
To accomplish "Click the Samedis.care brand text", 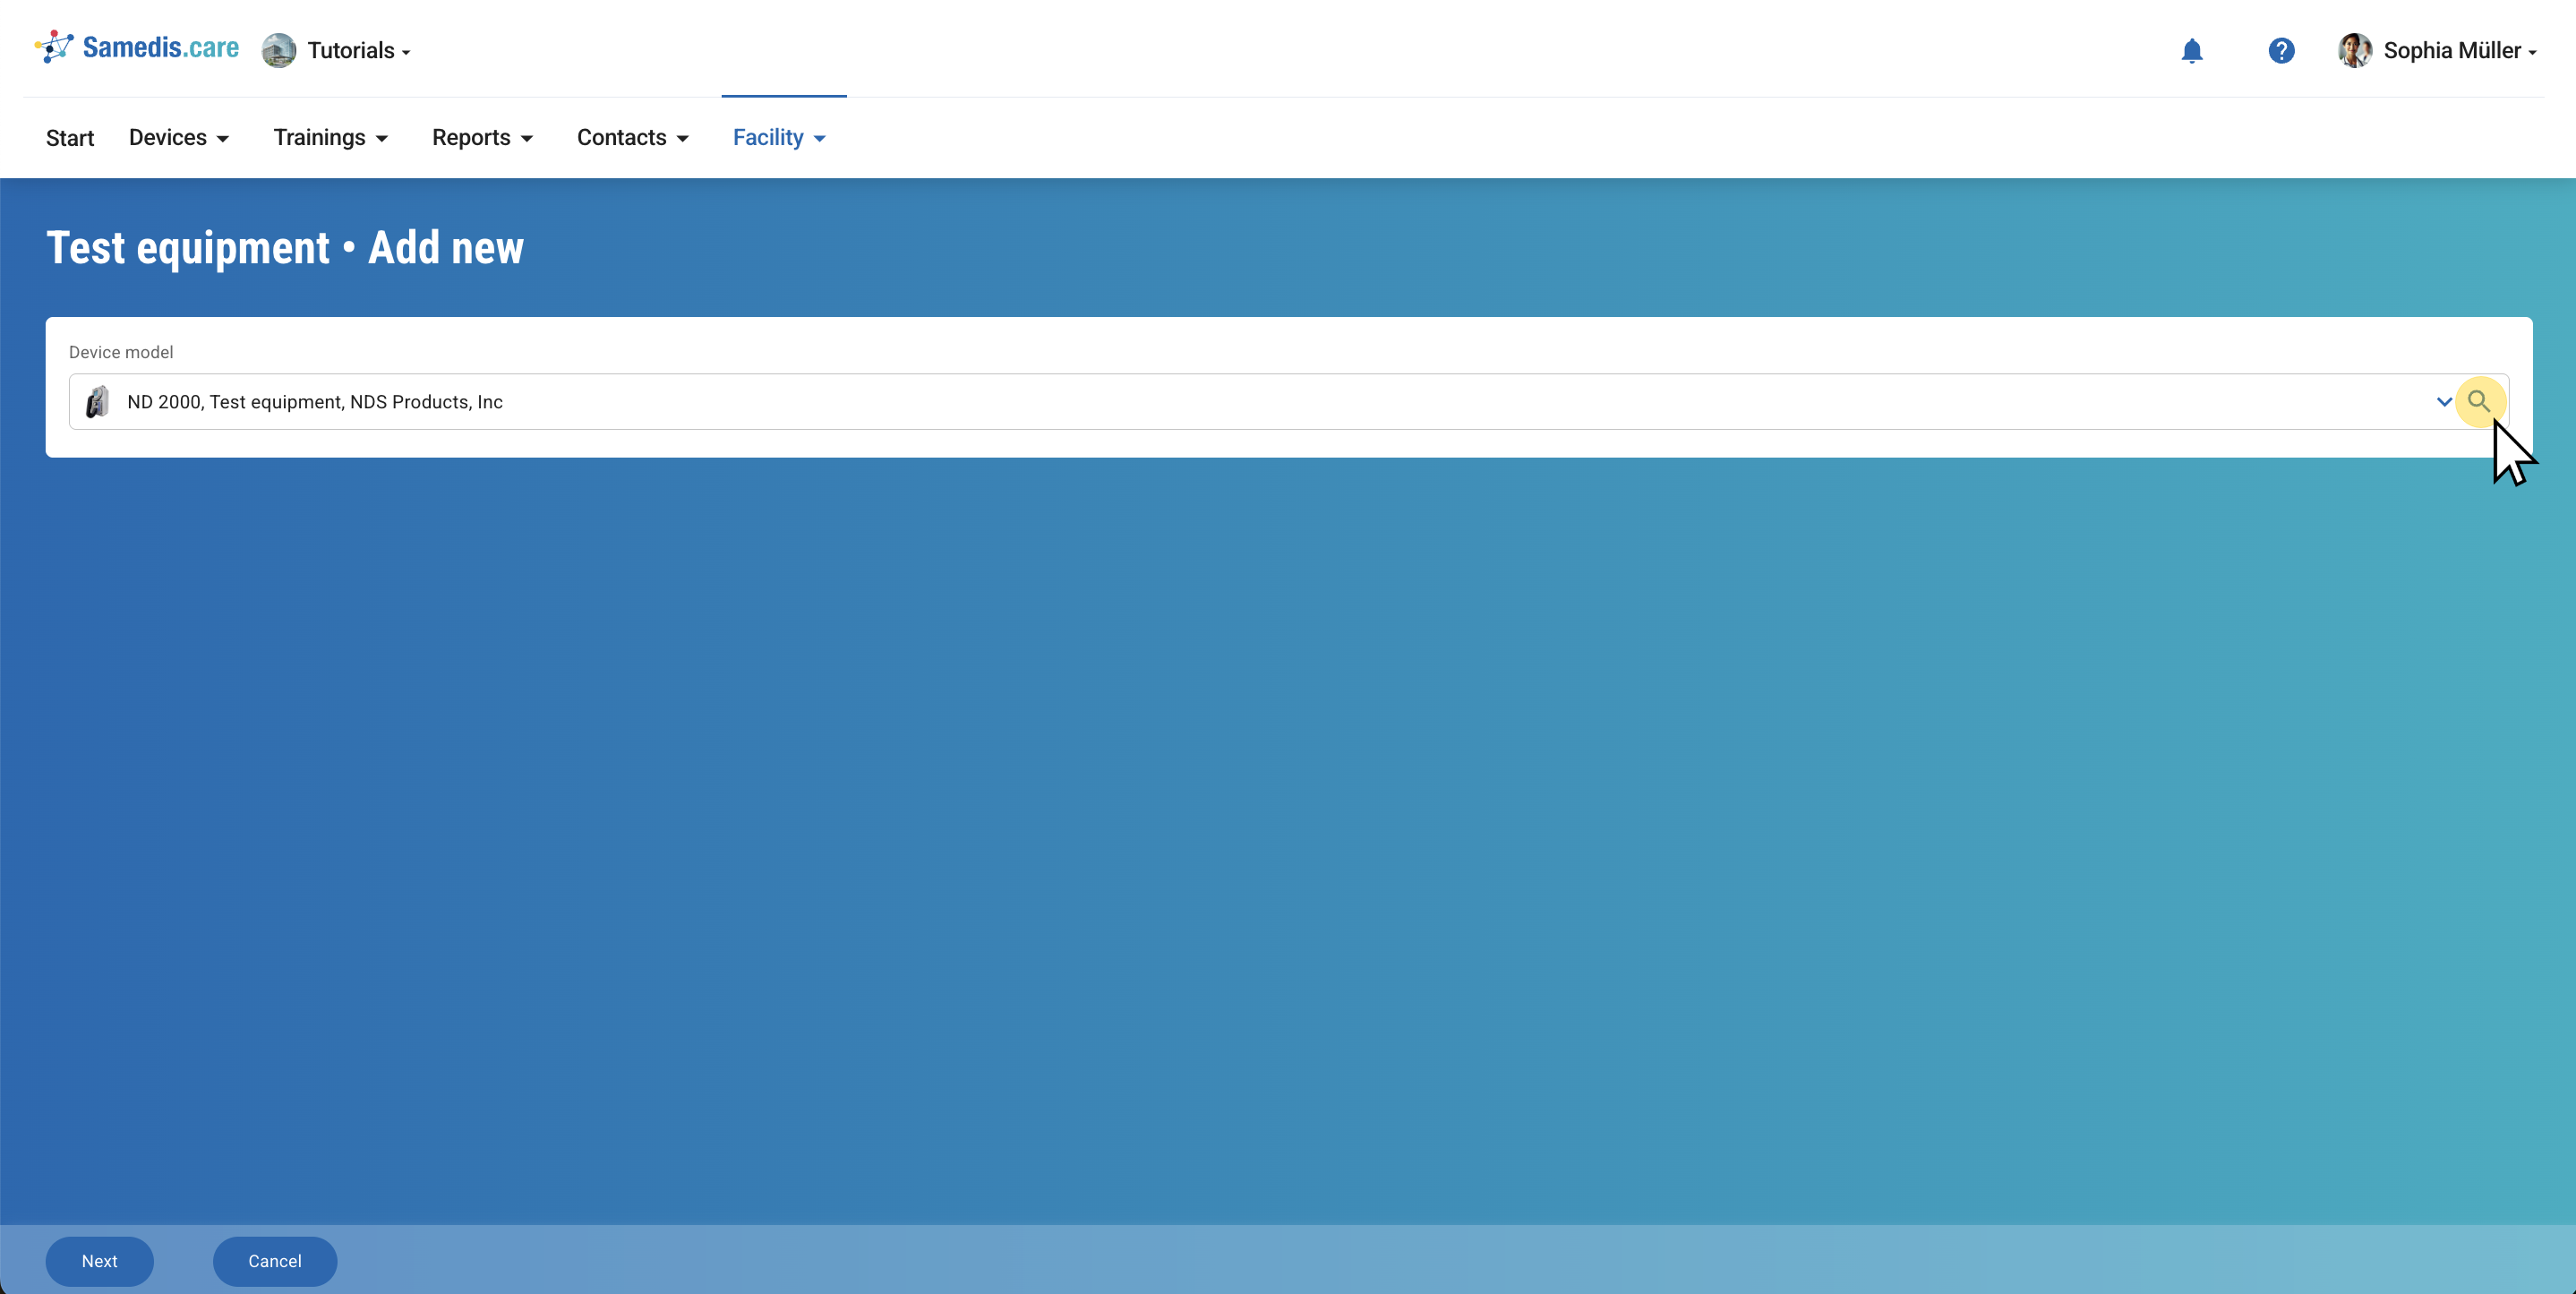I will (161, 47).
